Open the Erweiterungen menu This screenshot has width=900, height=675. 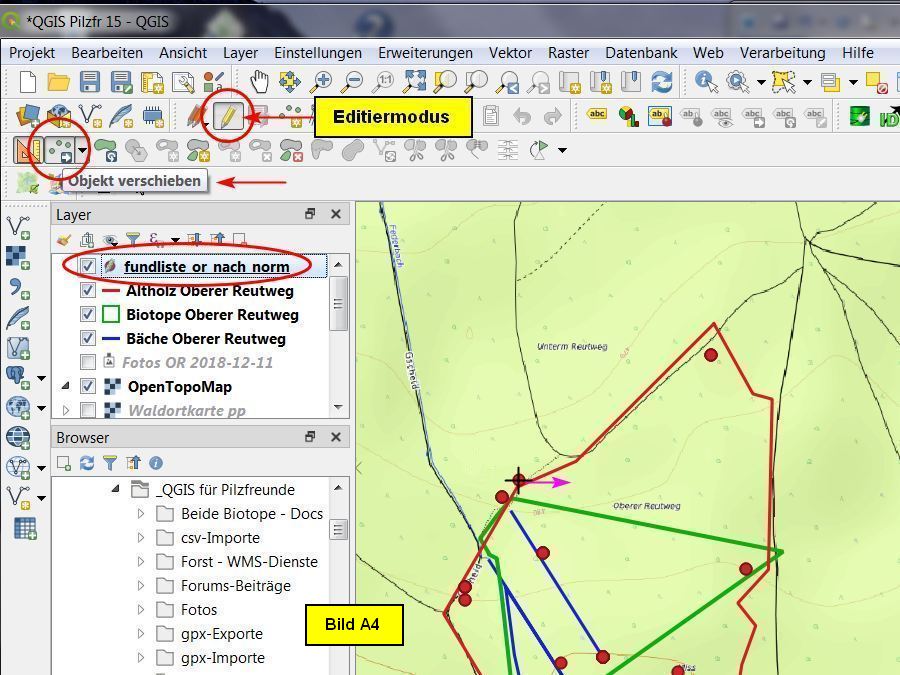tap(425, 52)
